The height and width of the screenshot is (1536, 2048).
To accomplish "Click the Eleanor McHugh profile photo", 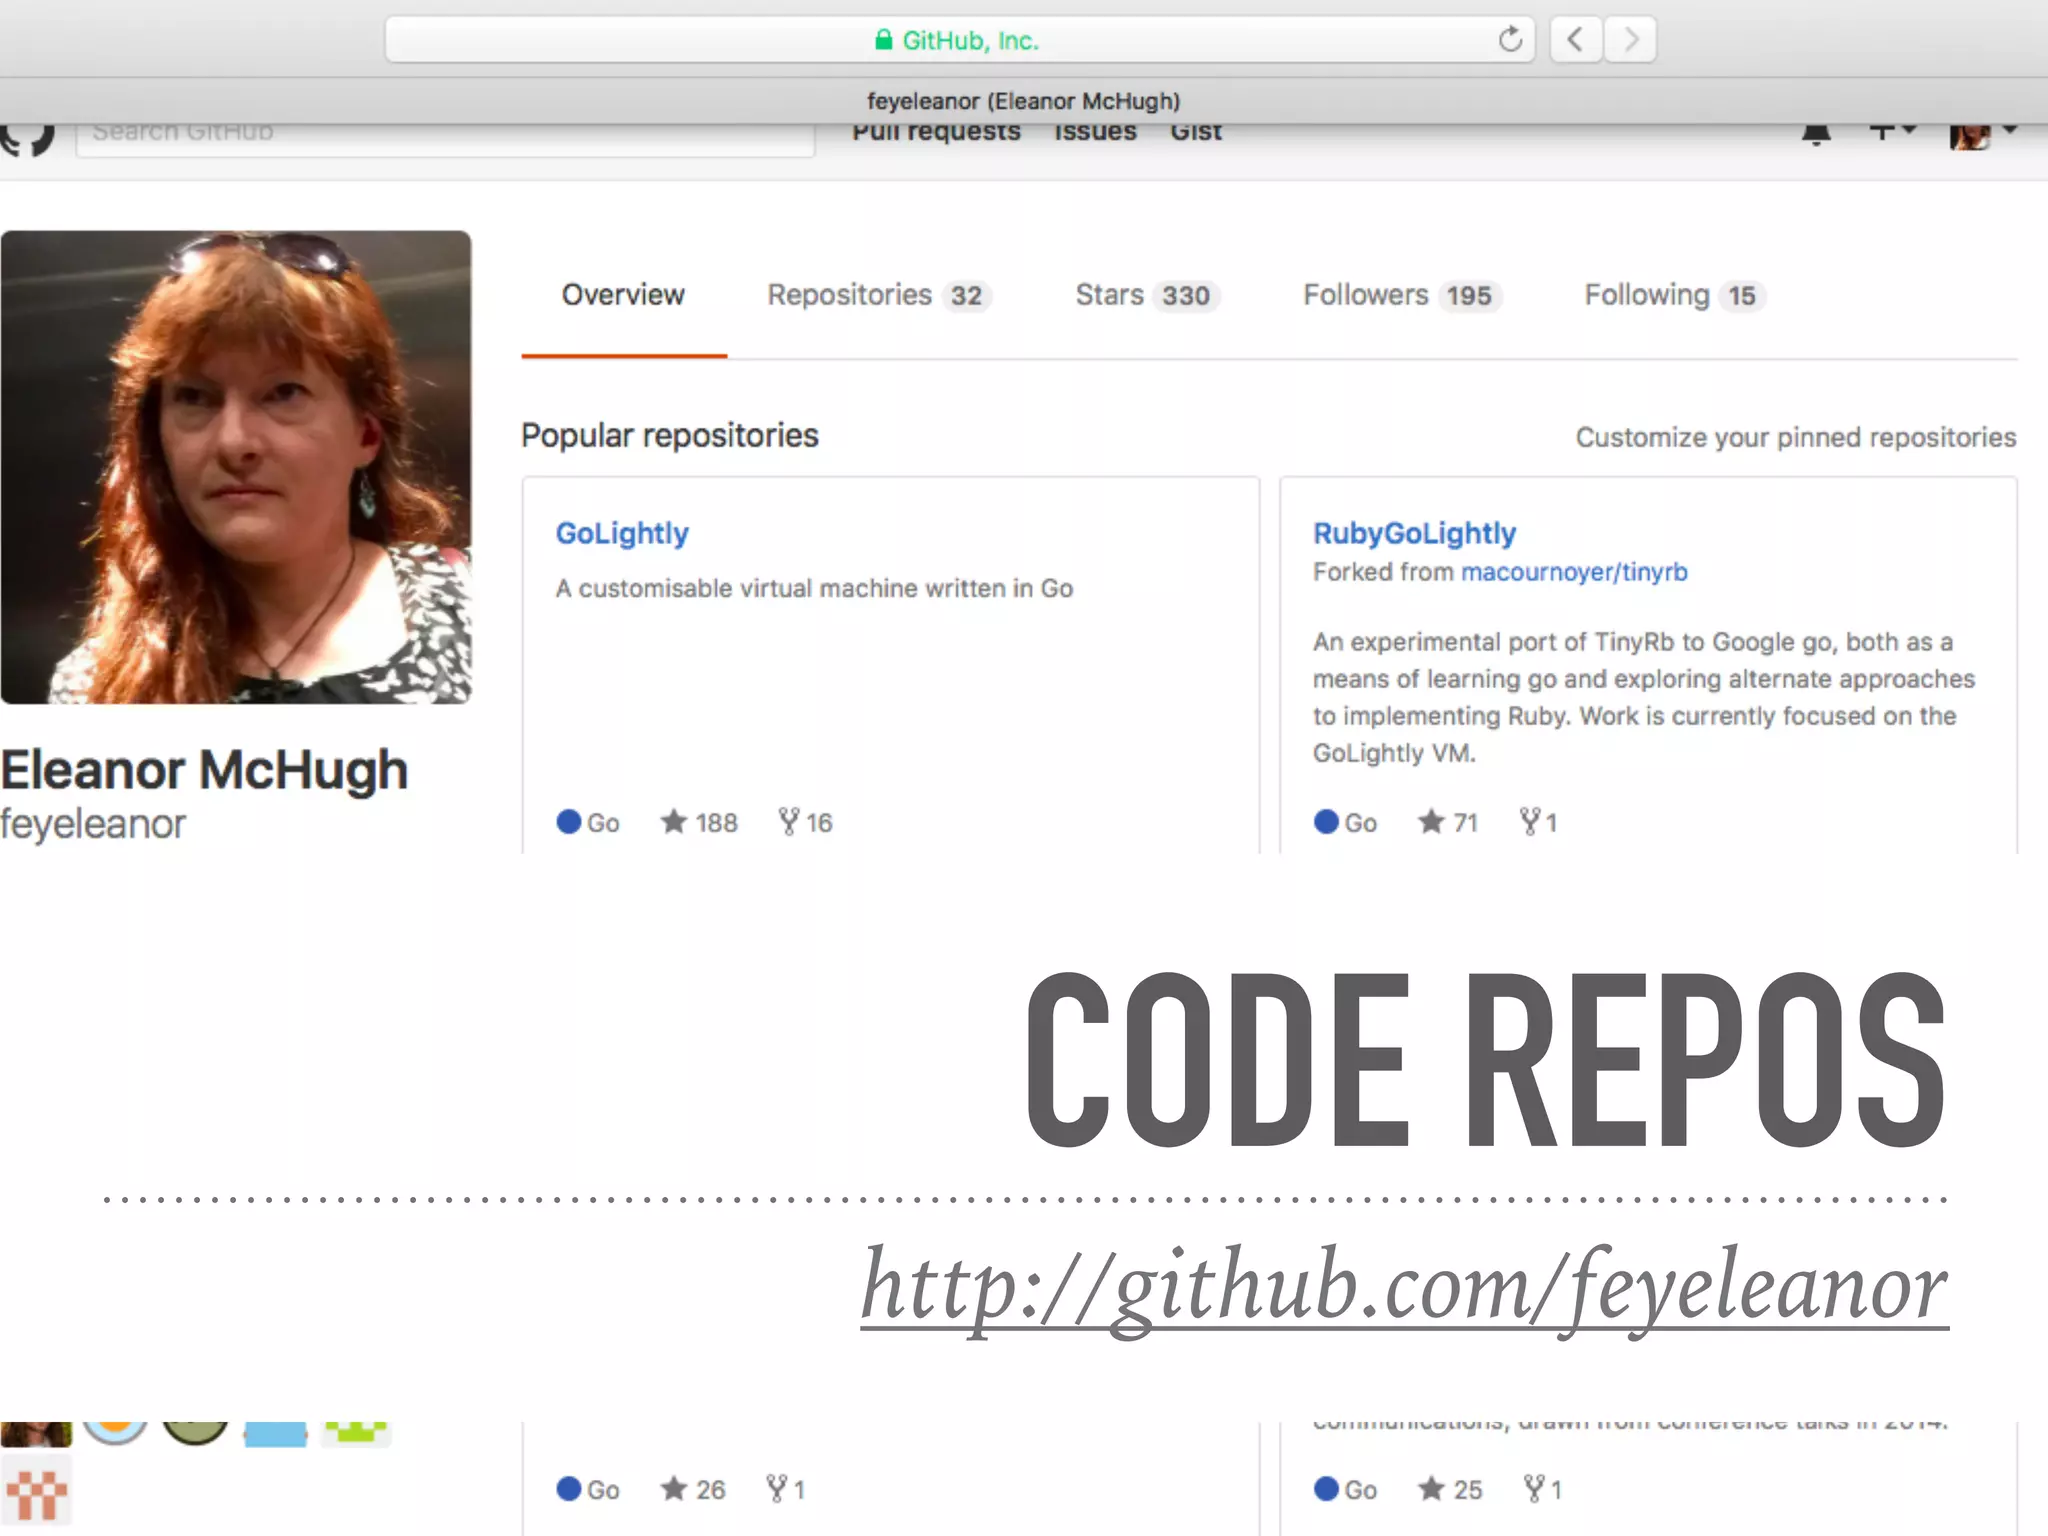I will (236, 467).
